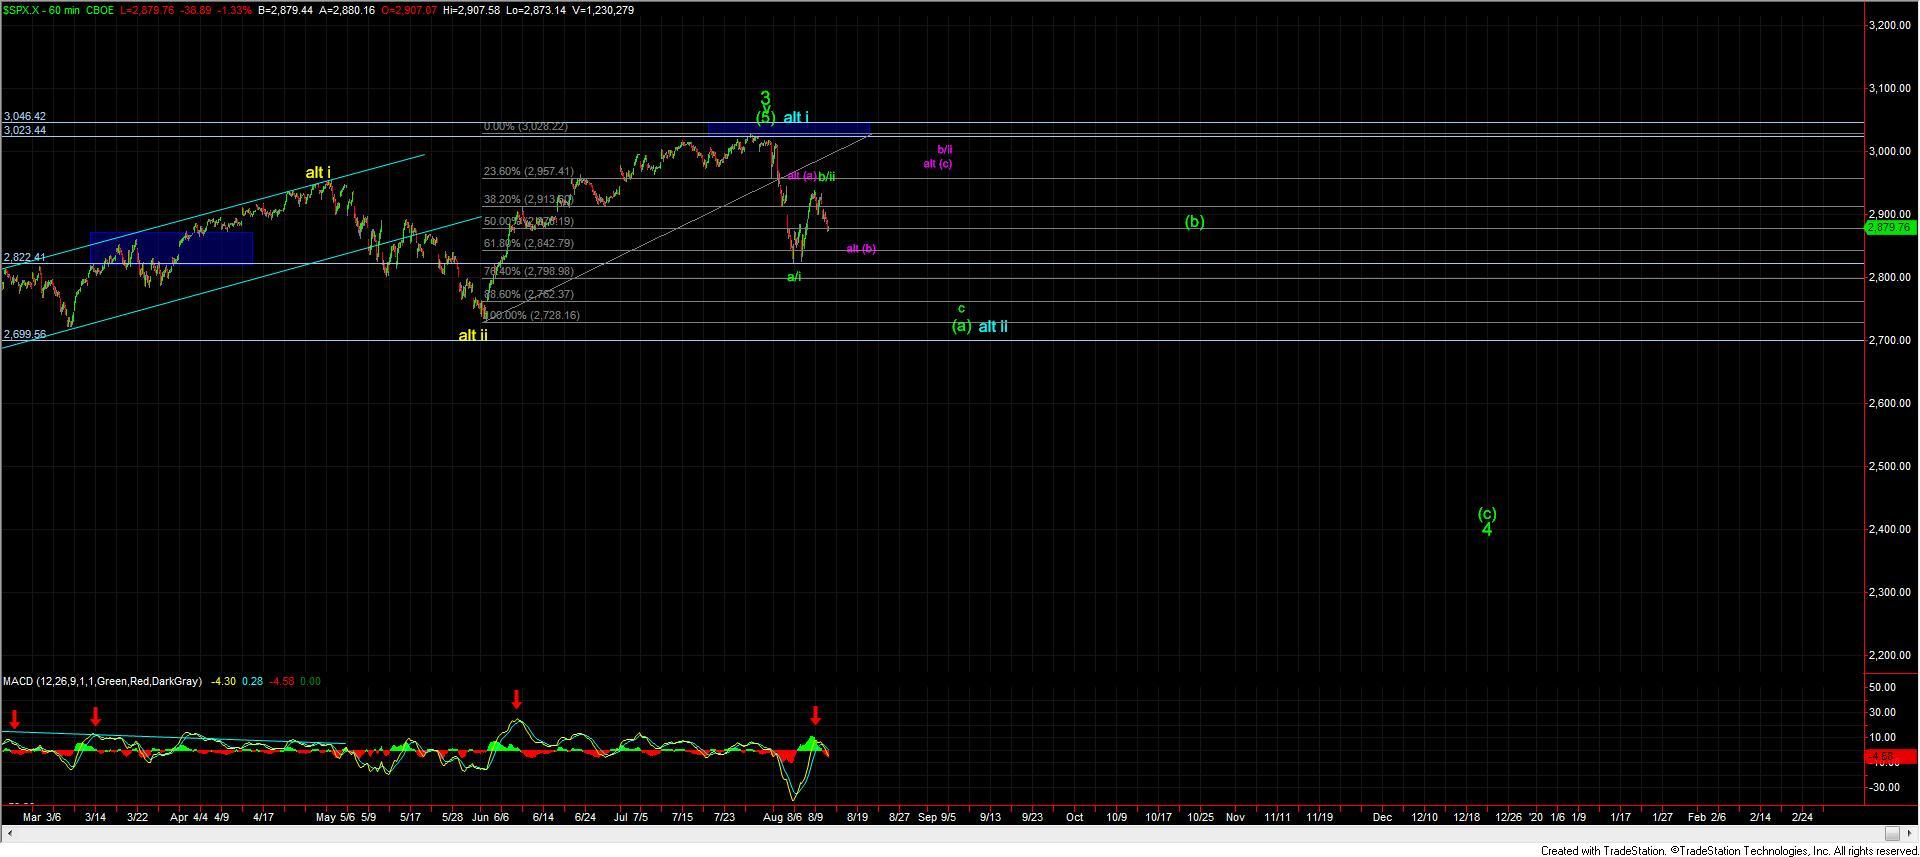Select the green '4' wave label
This screenshot has width=1920, height=857.
1487,530
